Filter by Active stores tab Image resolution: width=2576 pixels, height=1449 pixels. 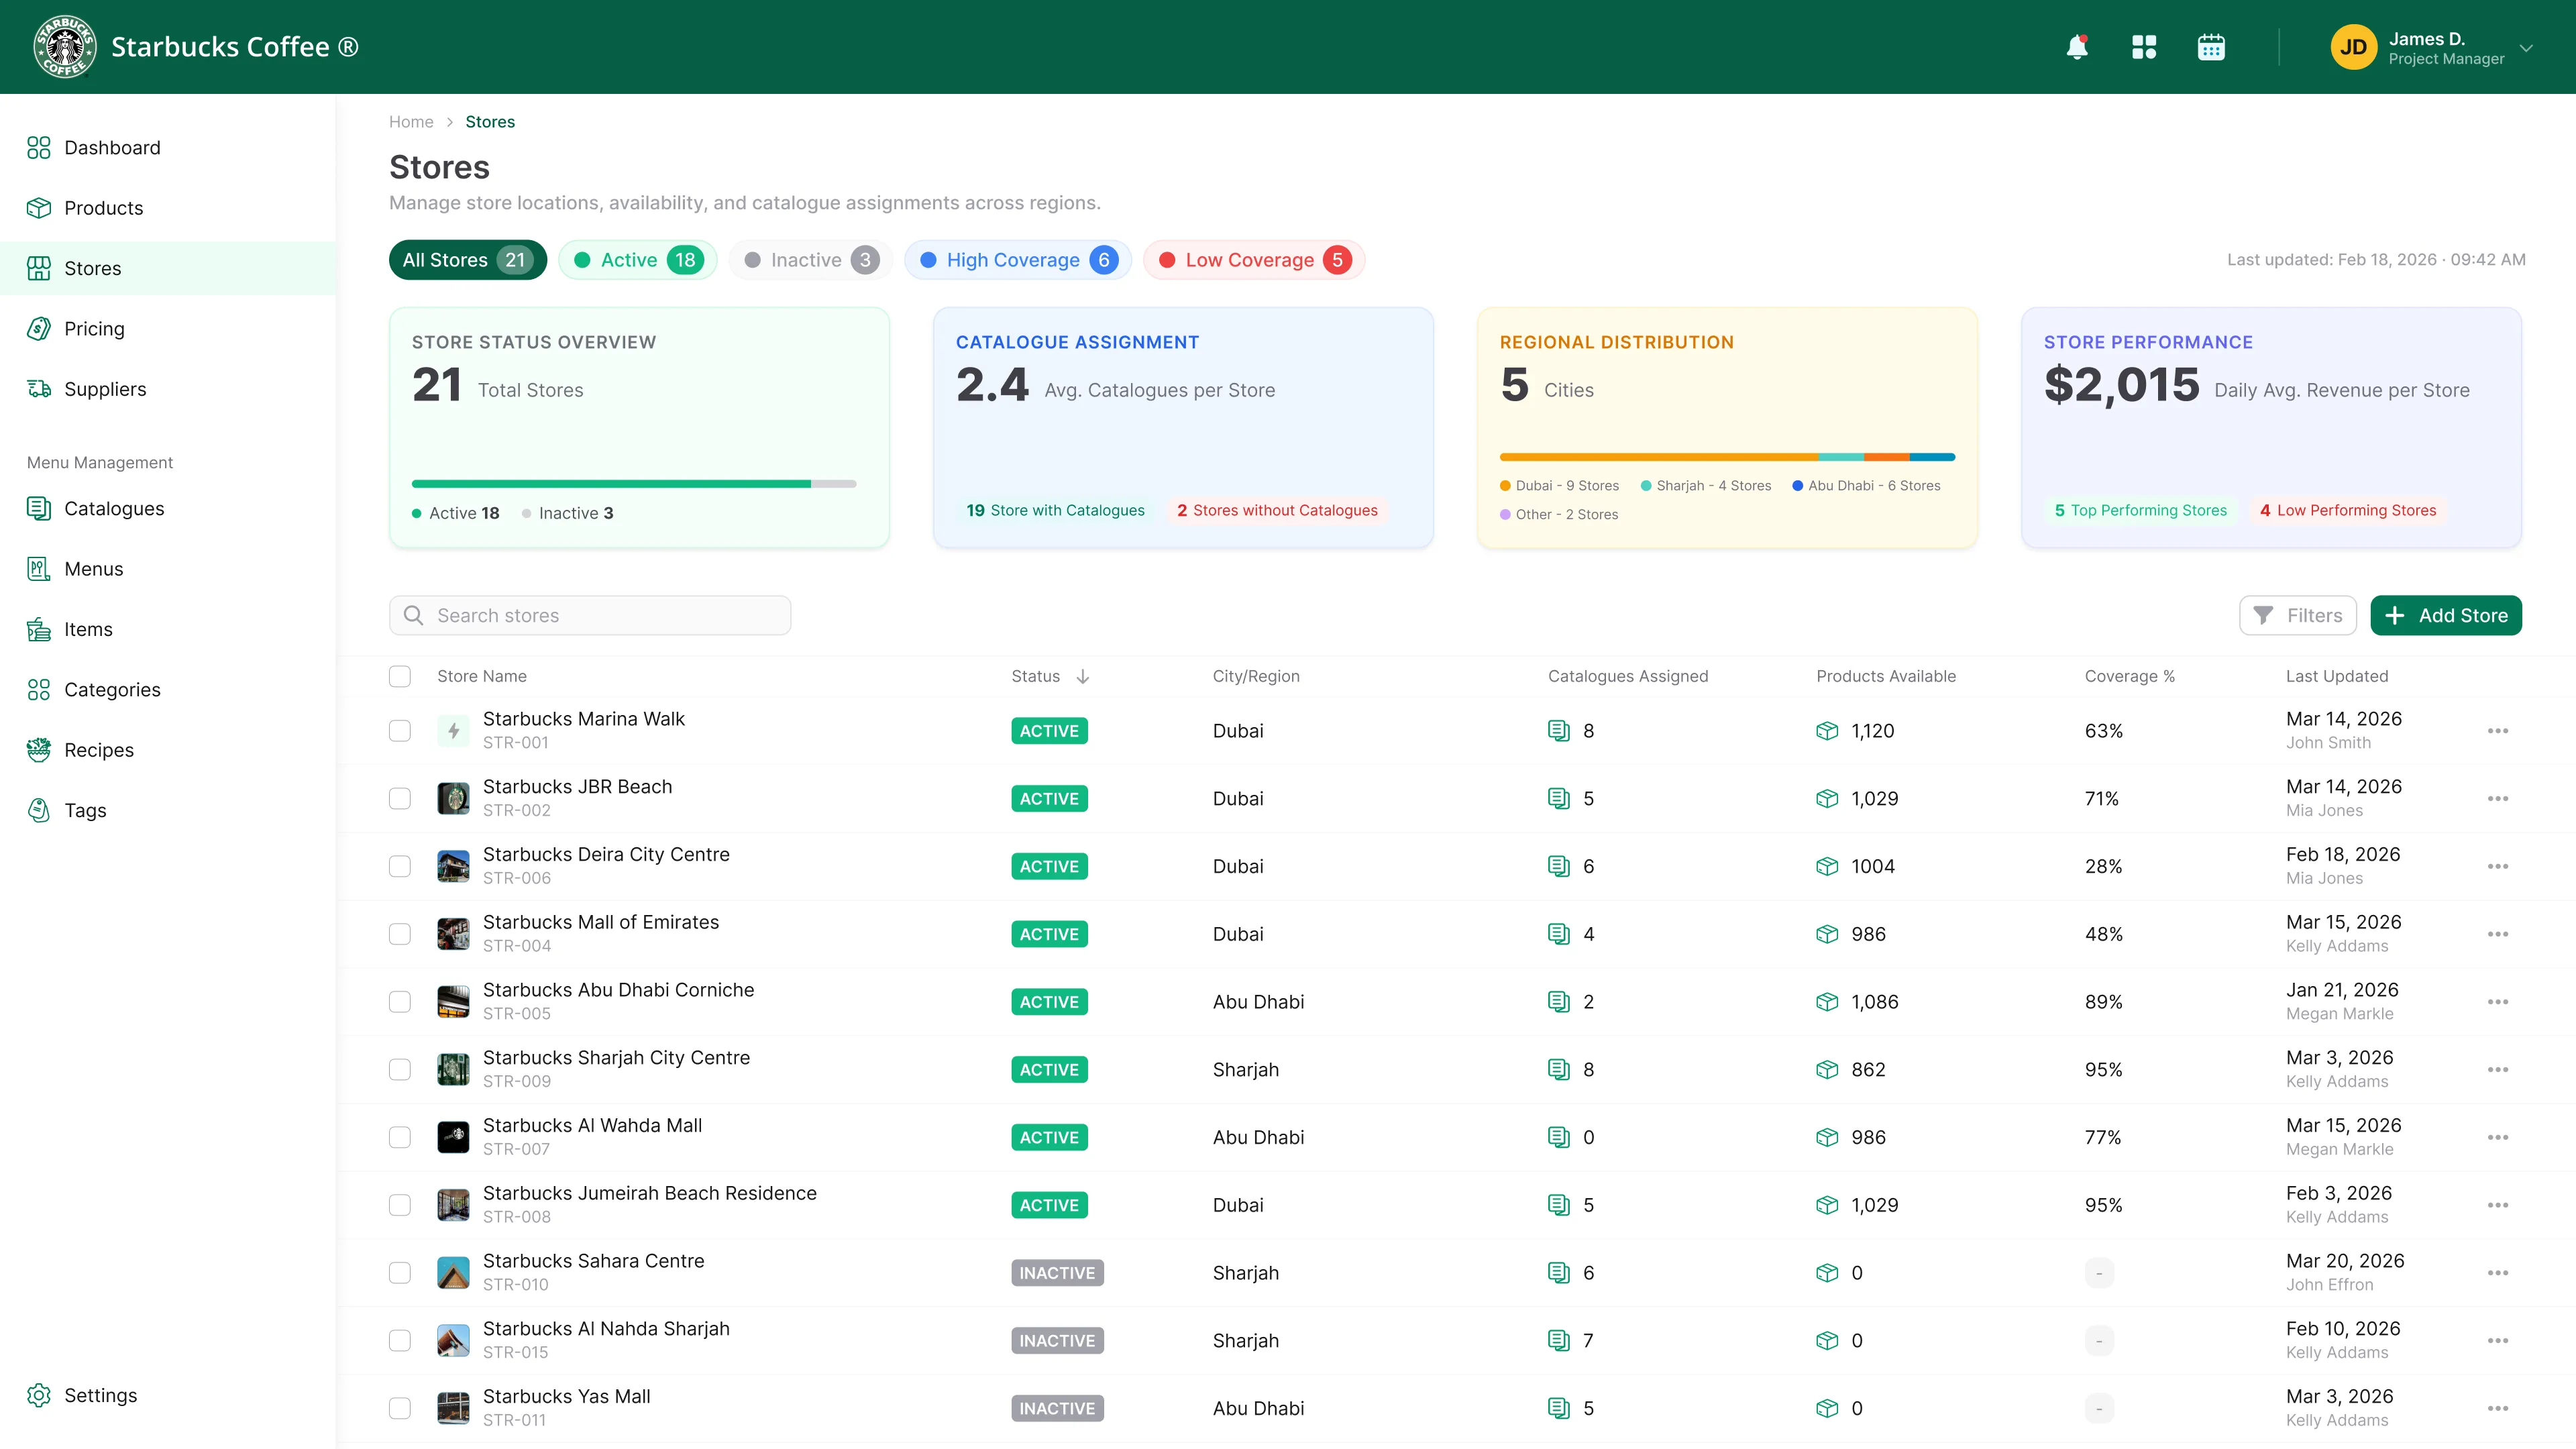(x=637, y=260)
